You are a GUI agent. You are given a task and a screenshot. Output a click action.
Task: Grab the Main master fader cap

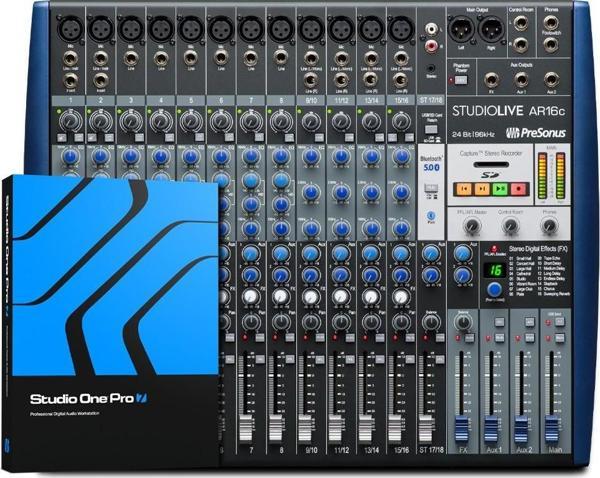point(551,429)
